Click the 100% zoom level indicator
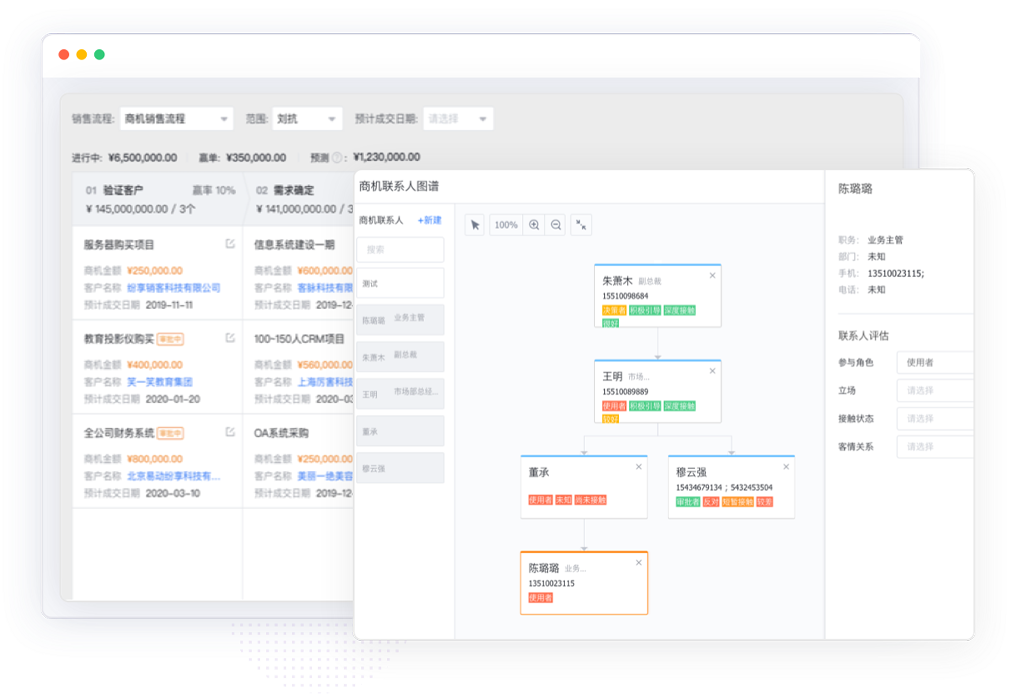1010x694 pixels. [506, 225]
